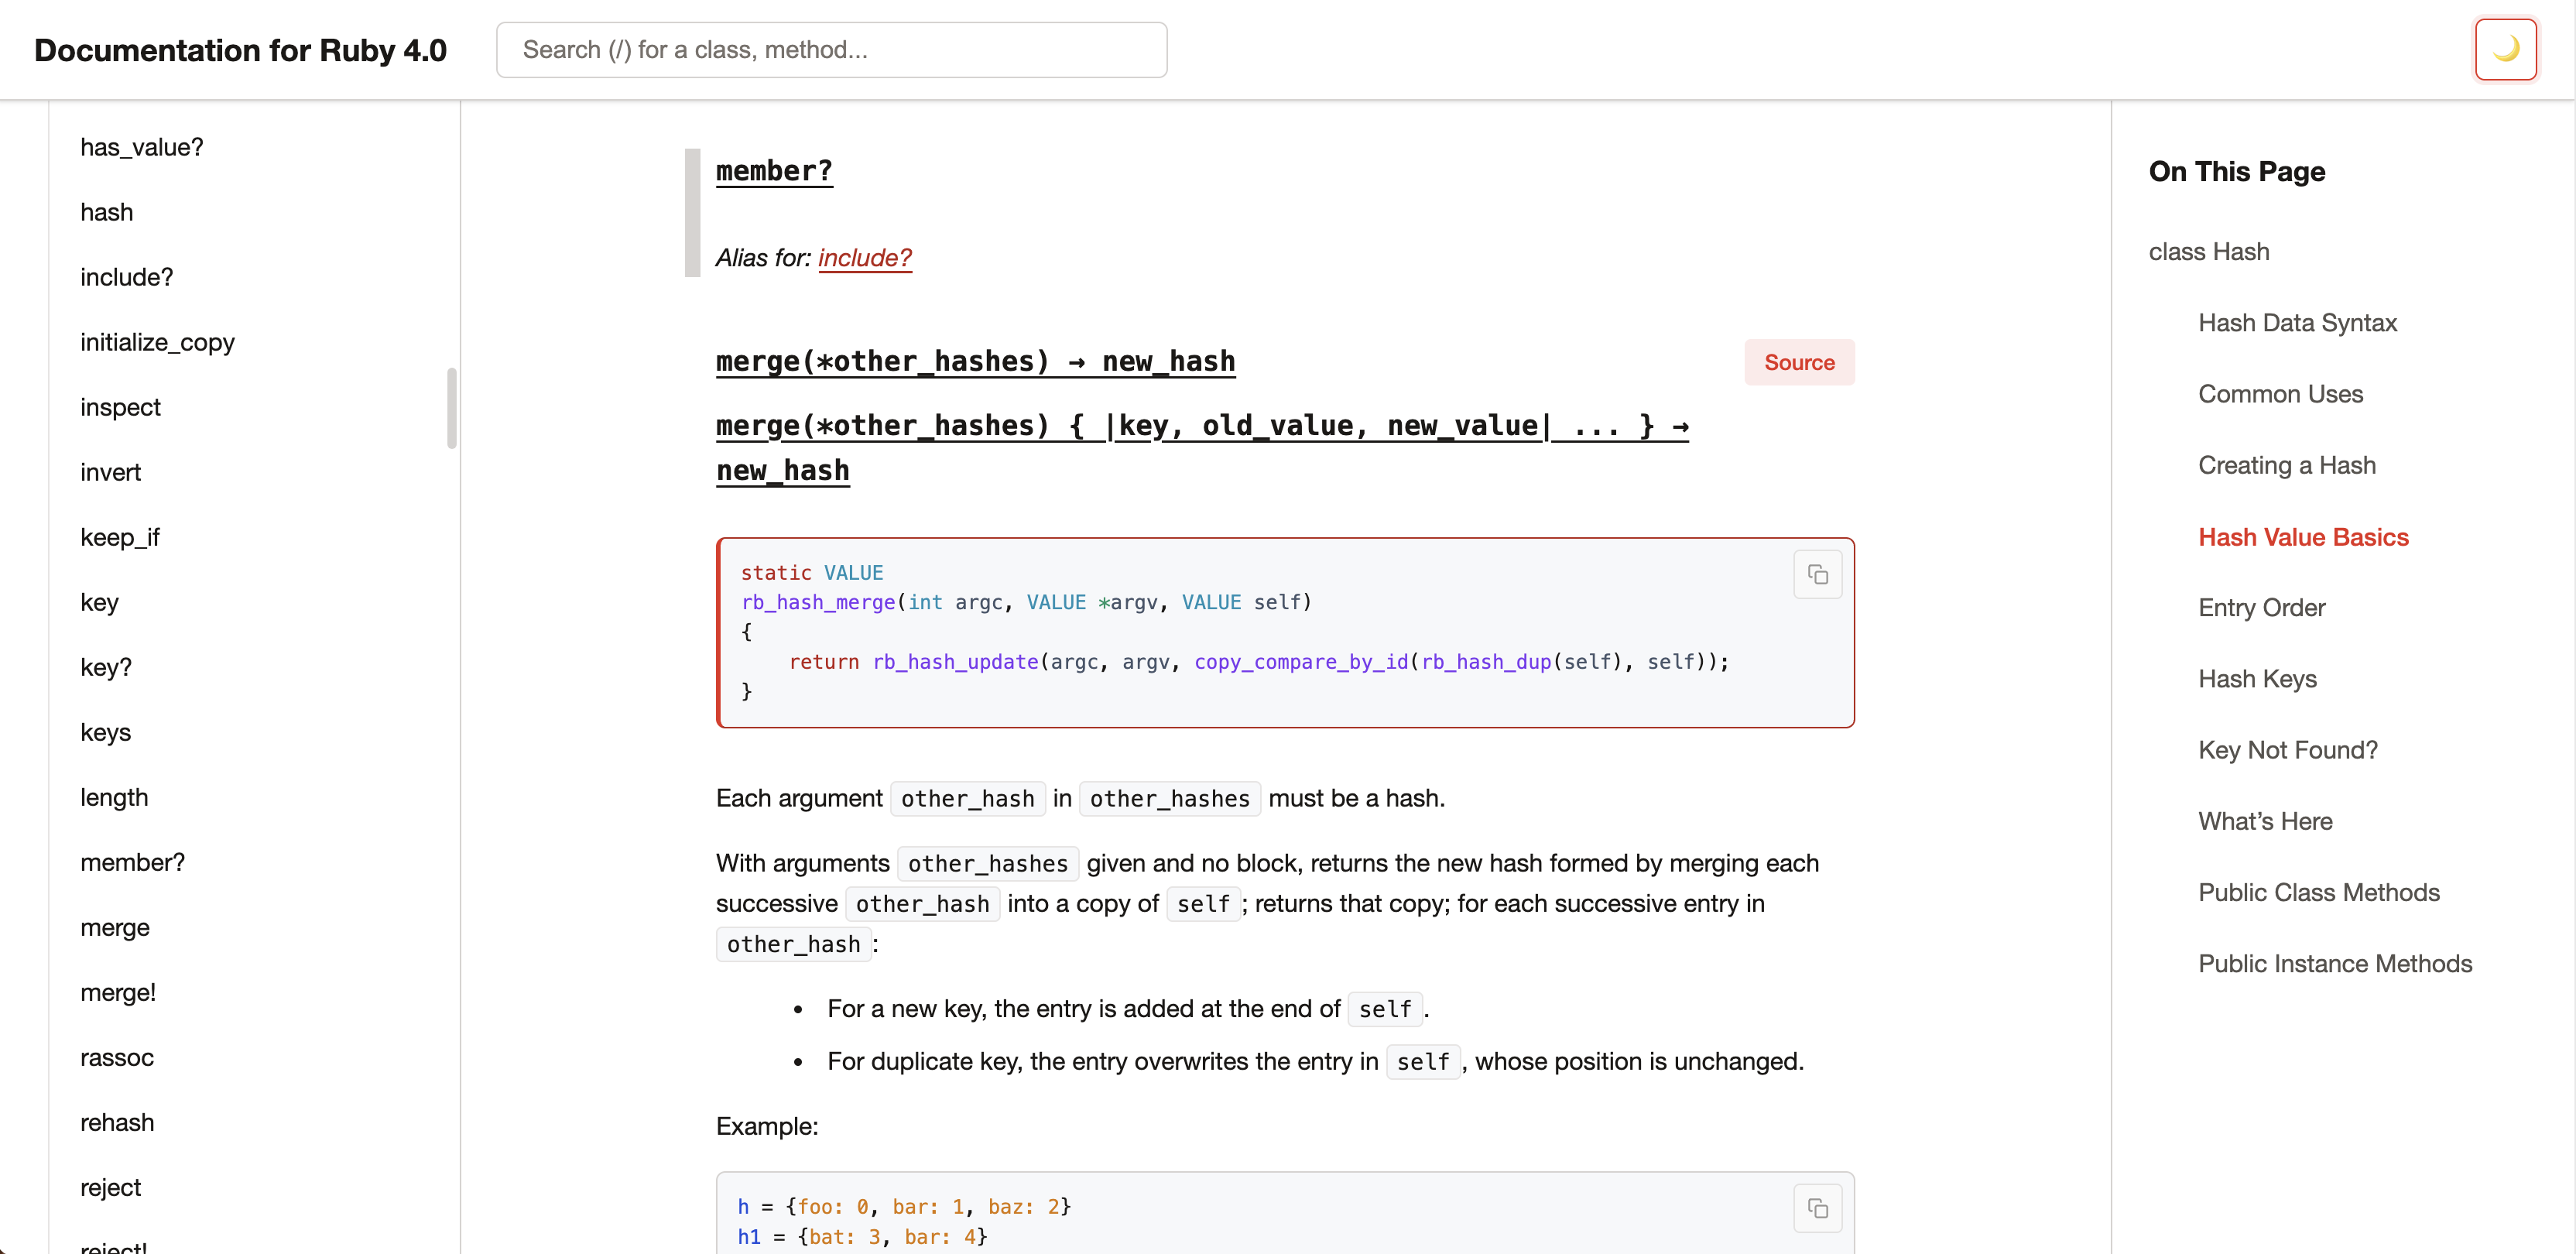
Task: Open the 'Common Uses' section
Action: click(2280, 394)
